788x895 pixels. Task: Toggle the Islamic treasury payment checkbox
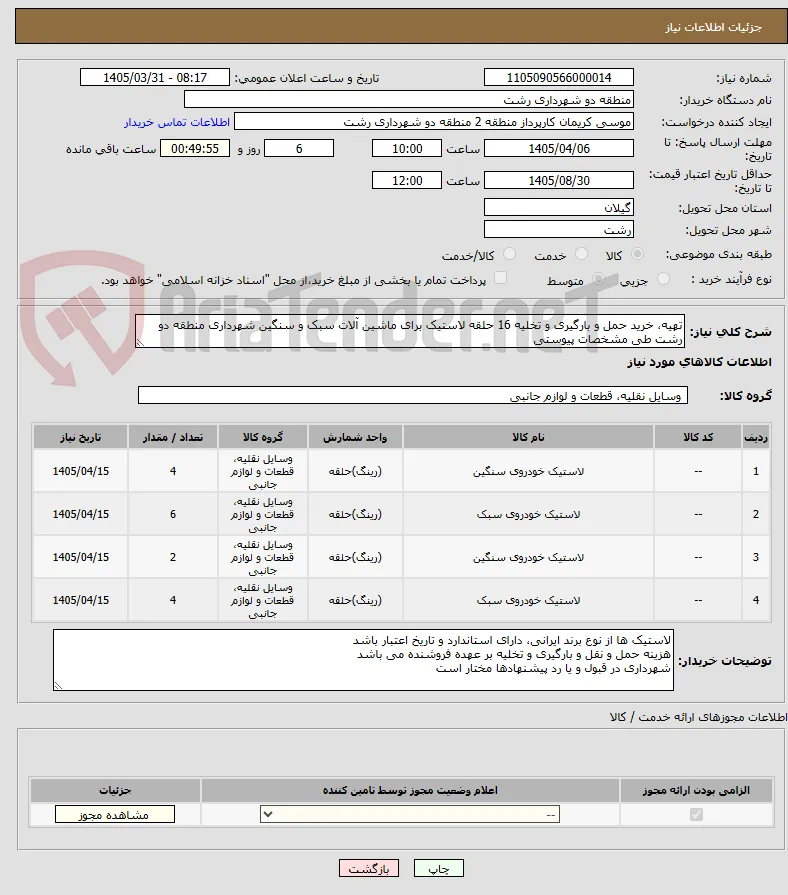[x=500, y=278]
